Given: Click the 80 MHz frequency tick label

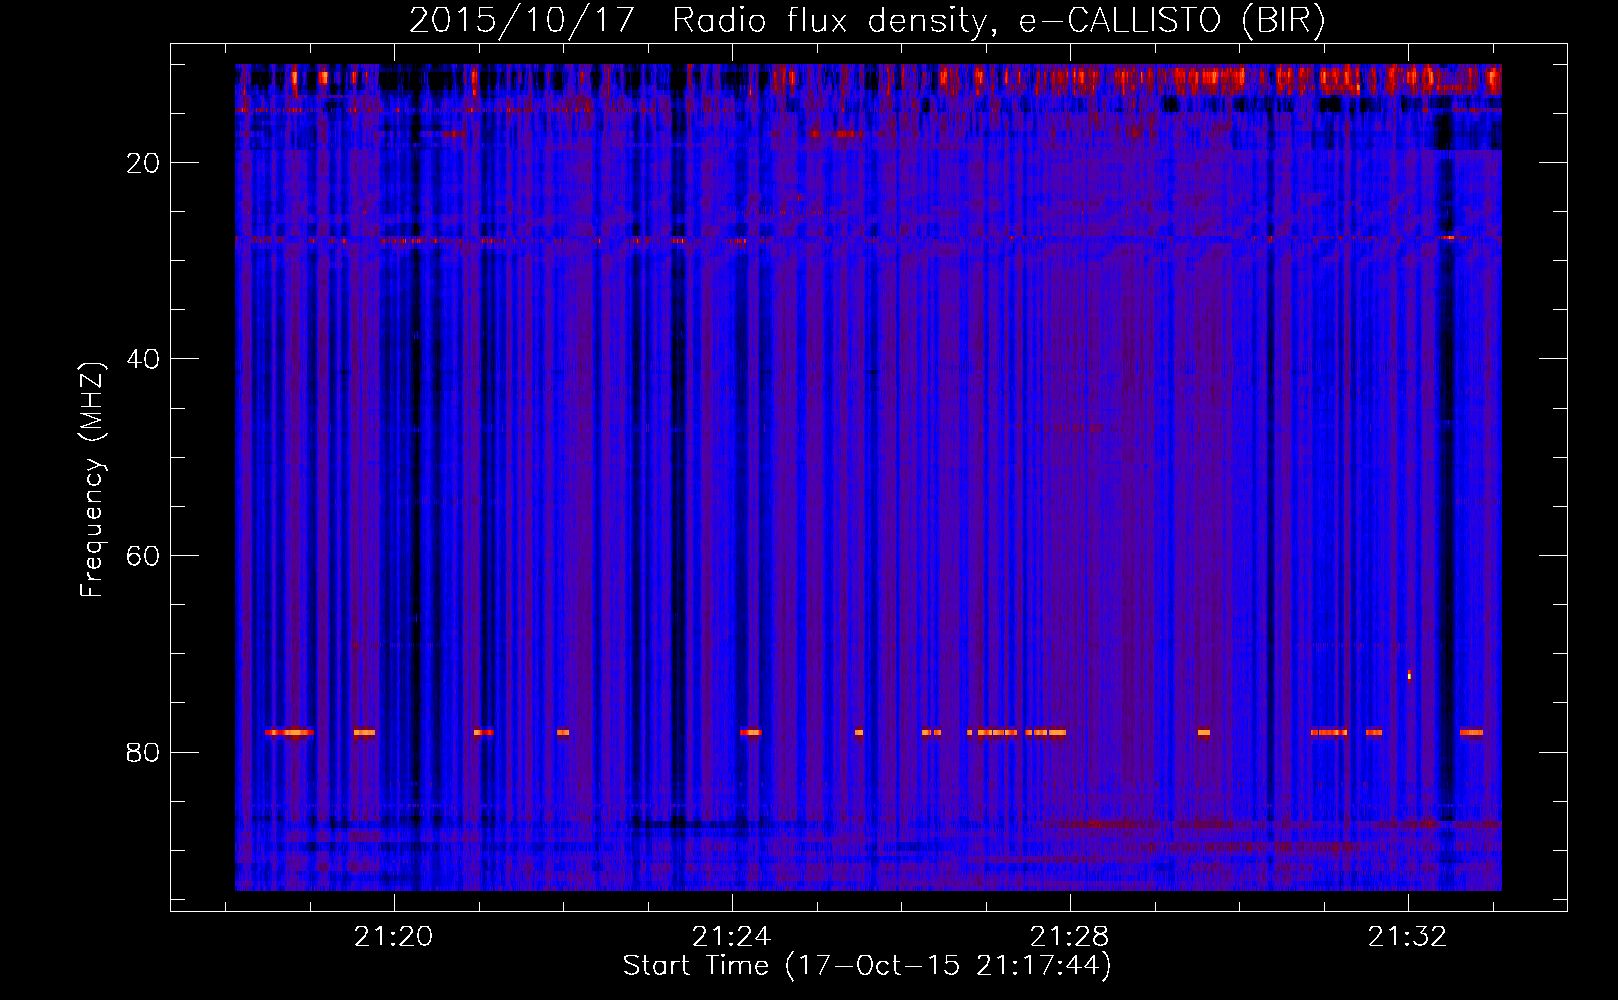Looking at the screenshot, I should 143,752.
